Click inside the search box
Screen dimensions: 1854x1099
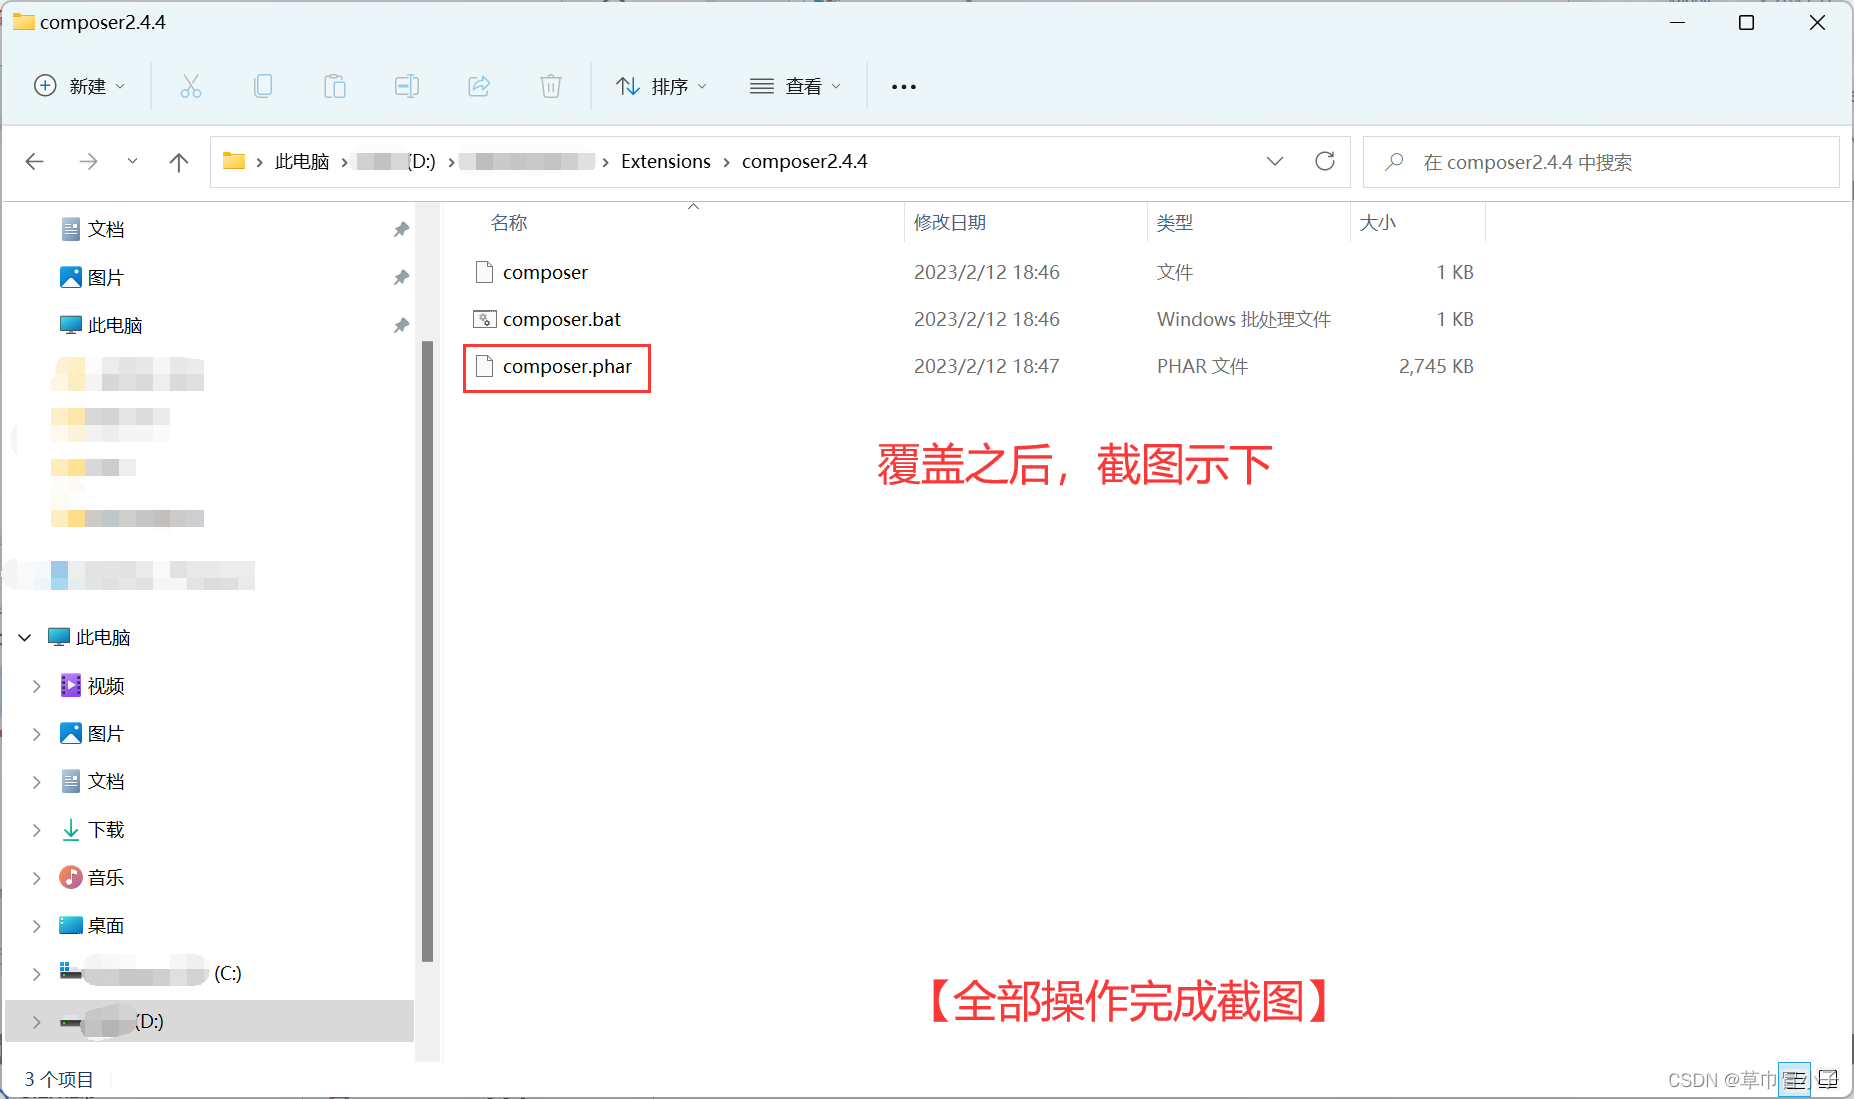click(x=1600, y=161)
